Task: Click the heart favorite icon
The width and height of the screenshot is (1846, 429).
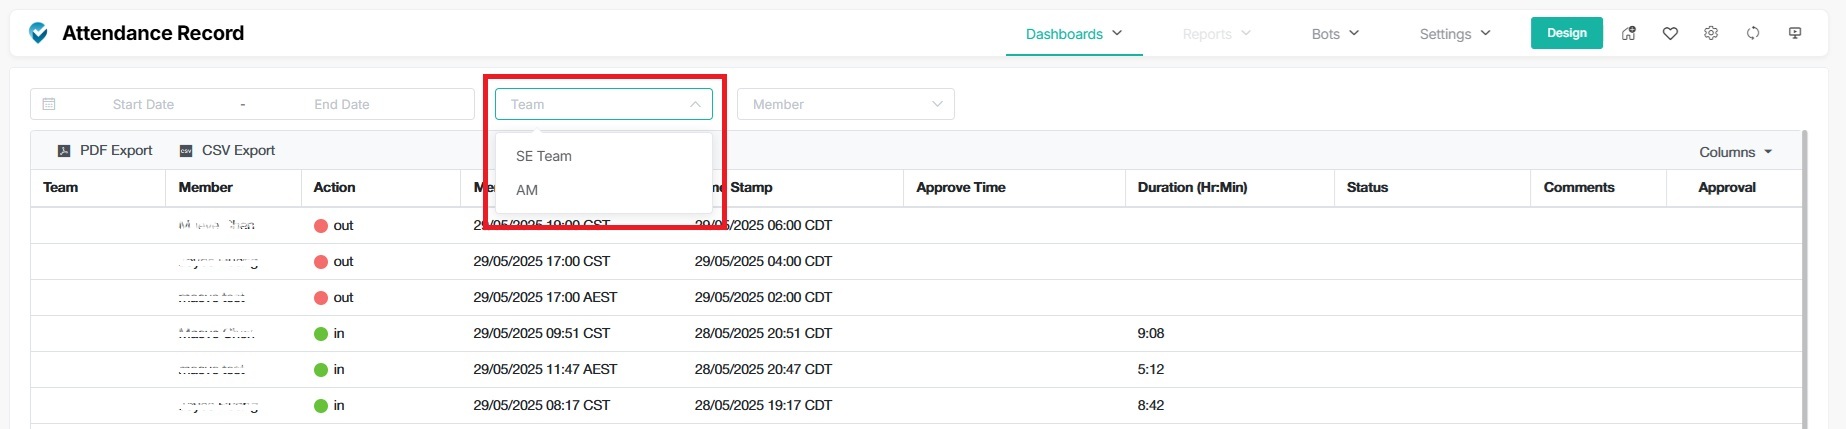Action: point(1670,33)
